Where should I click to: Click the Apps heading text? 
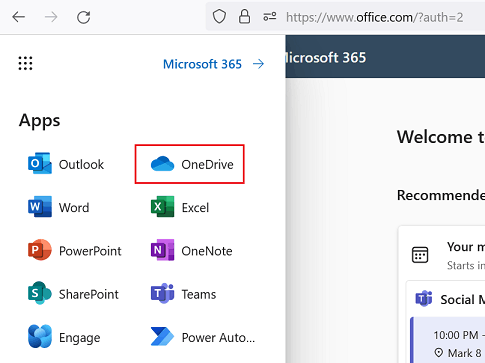click(x=39, y=120)
